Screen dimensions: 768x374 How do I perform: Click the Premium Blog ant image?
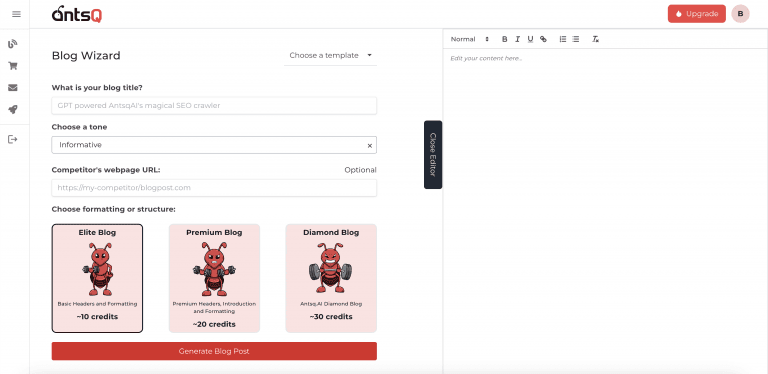214,269
